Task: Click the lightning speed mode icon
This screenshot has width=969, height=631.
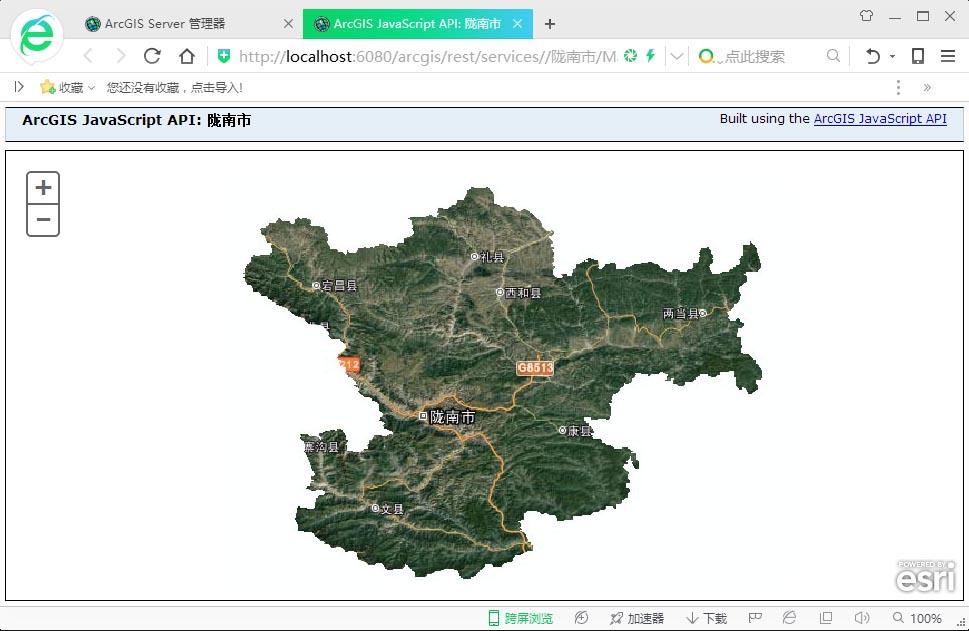Action: (650, 56)
